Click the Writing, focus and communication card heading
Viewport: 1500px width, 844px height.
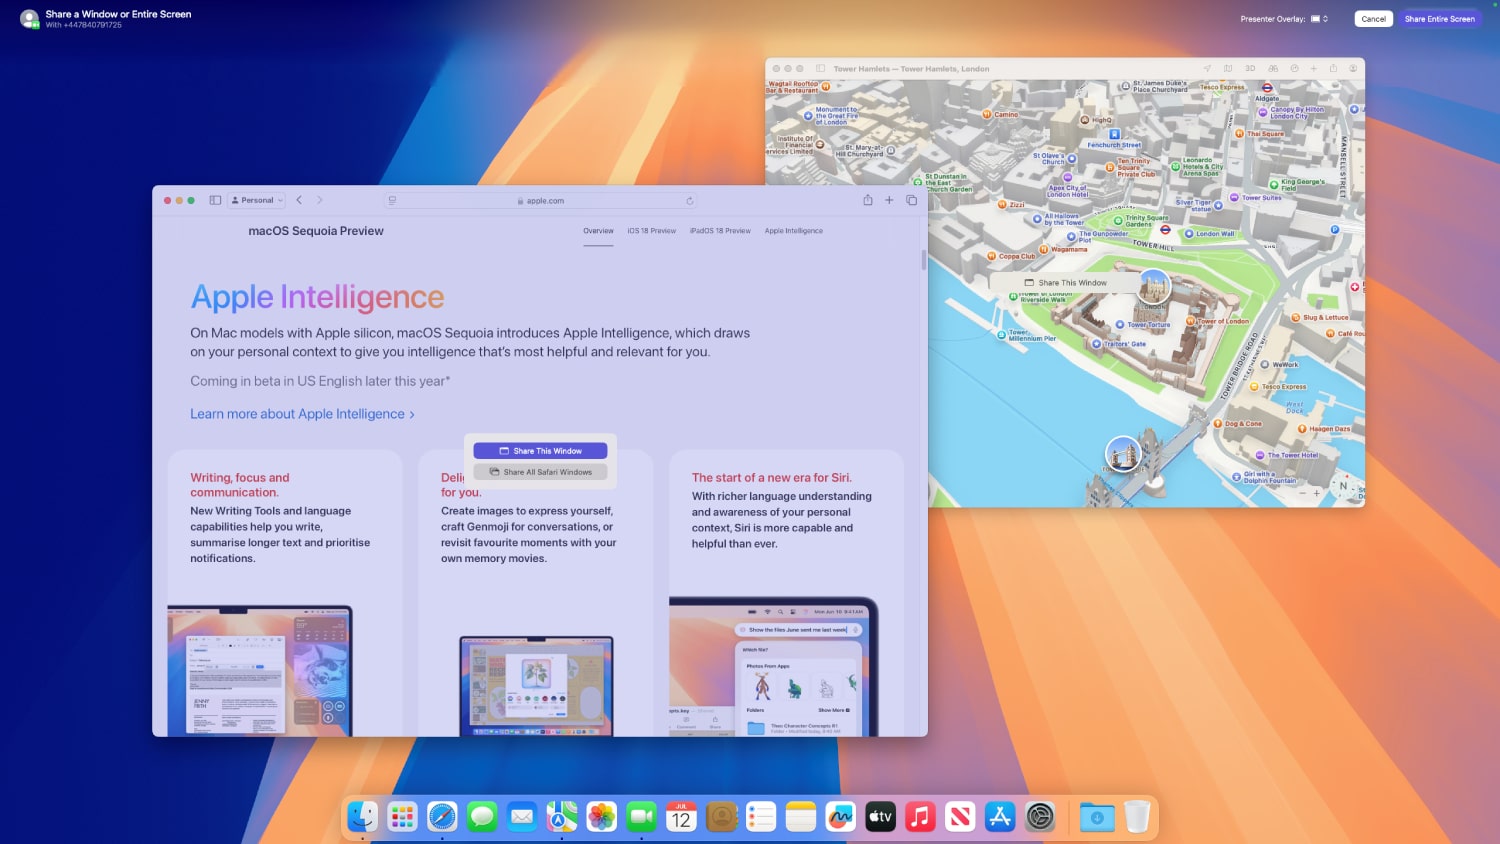[240, 485]
